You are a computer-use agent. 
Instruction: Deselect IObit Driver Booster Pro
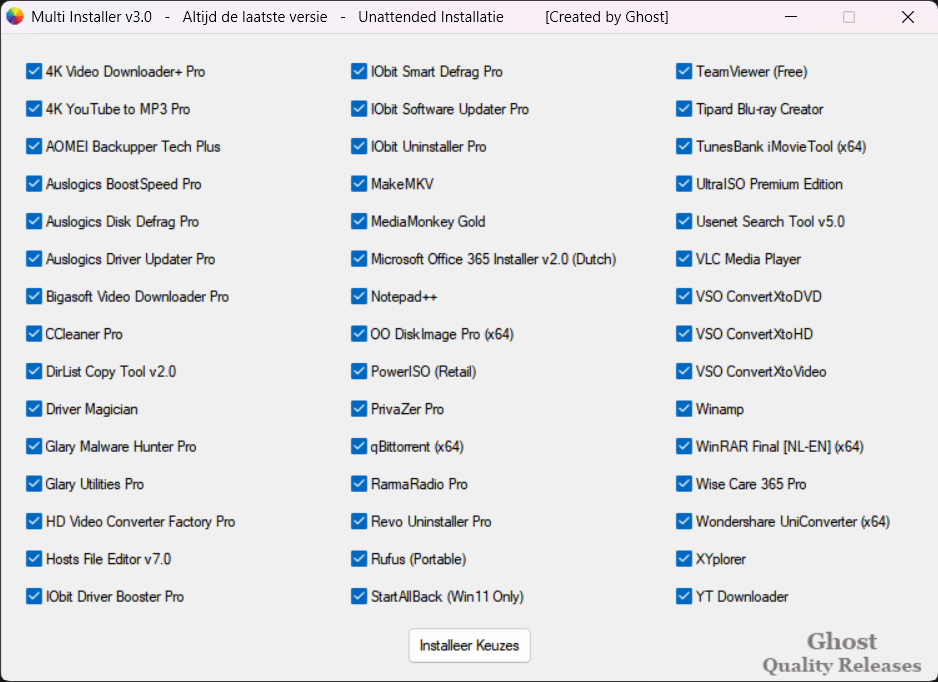pos(34,596)
